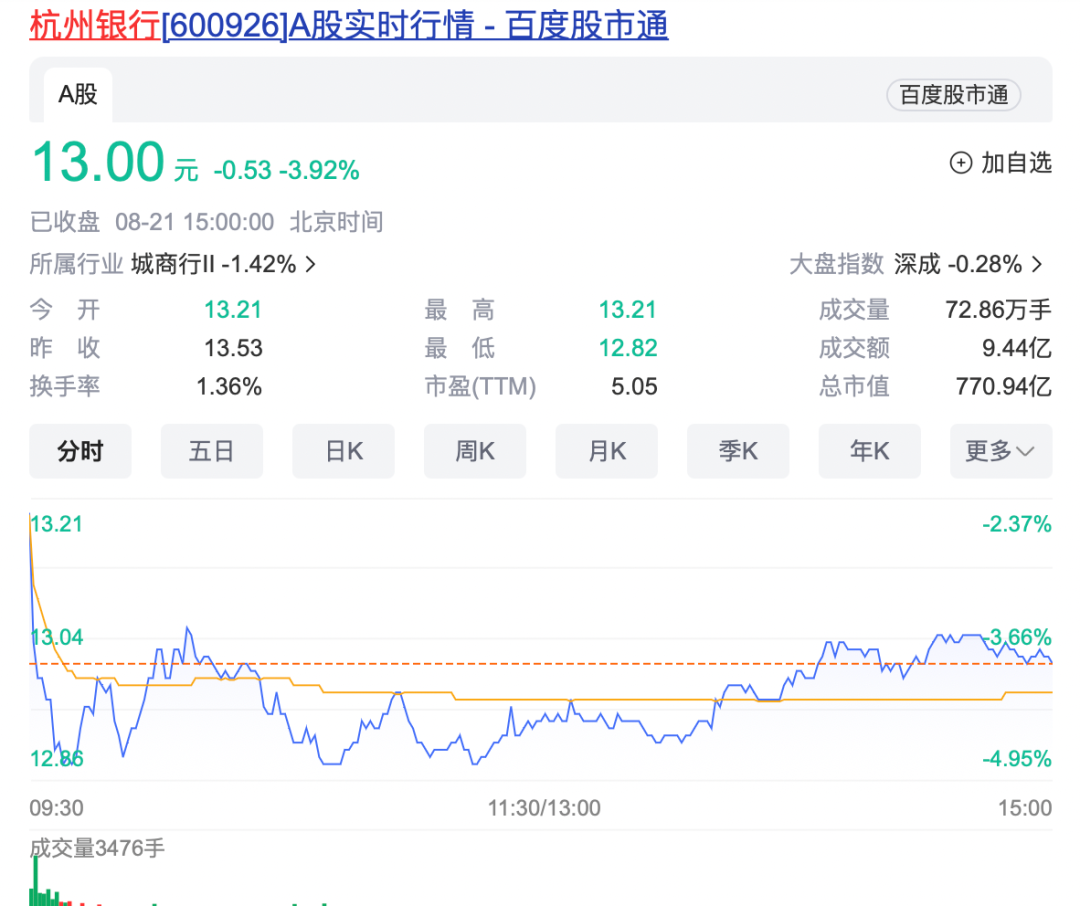Click the chart axis label -3.66%

1017,637
